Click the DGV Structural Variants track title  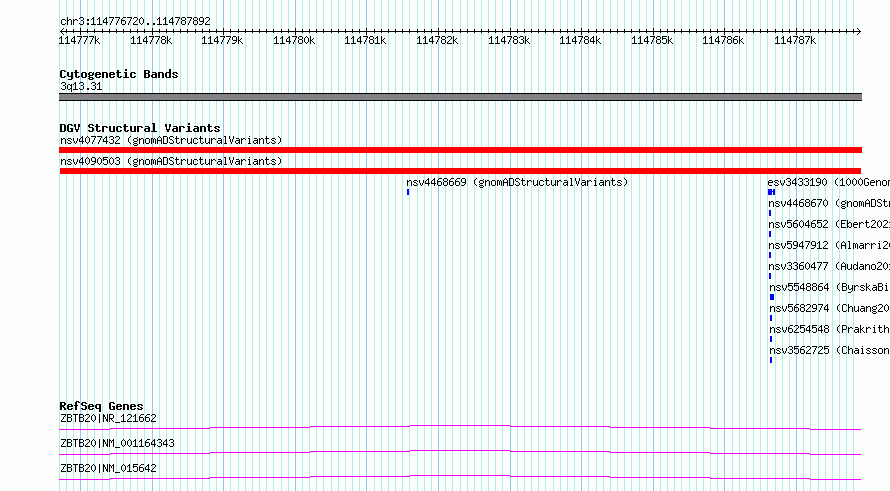click(140, 128)
